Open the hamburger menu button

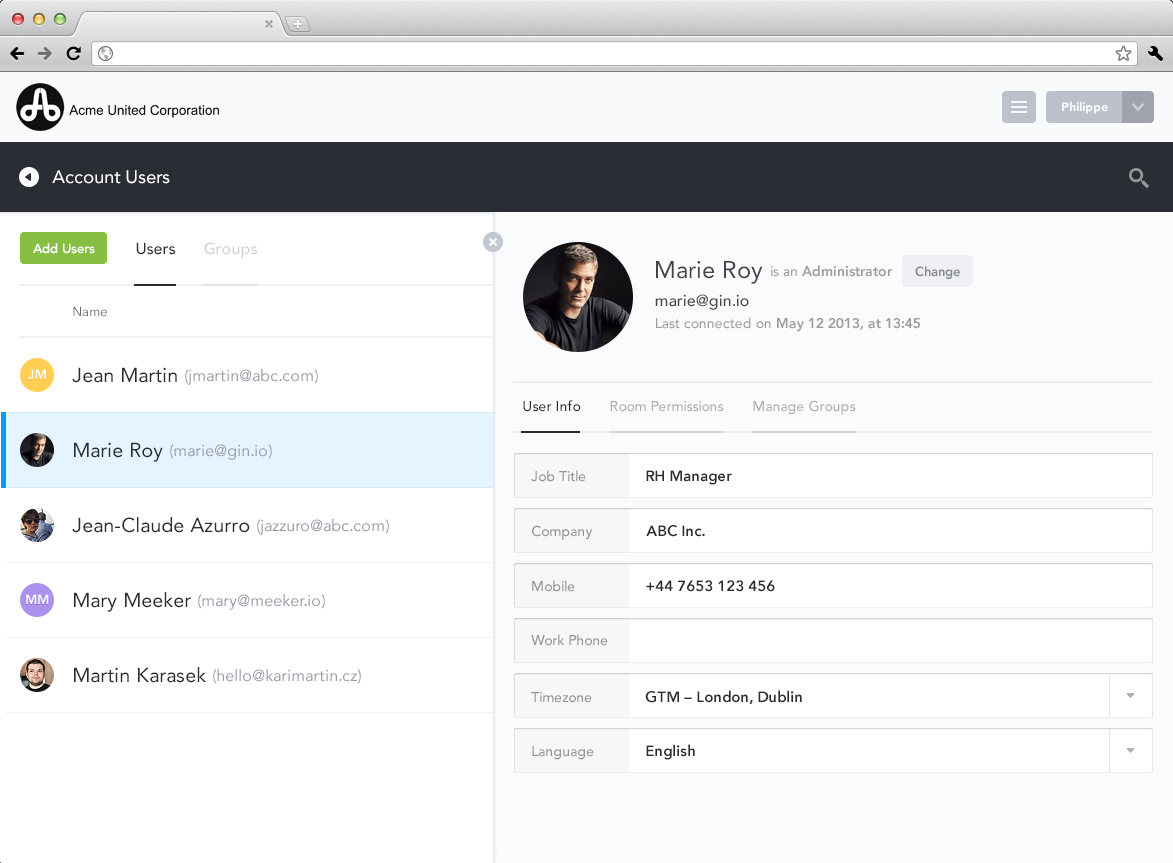[1018, 107]
